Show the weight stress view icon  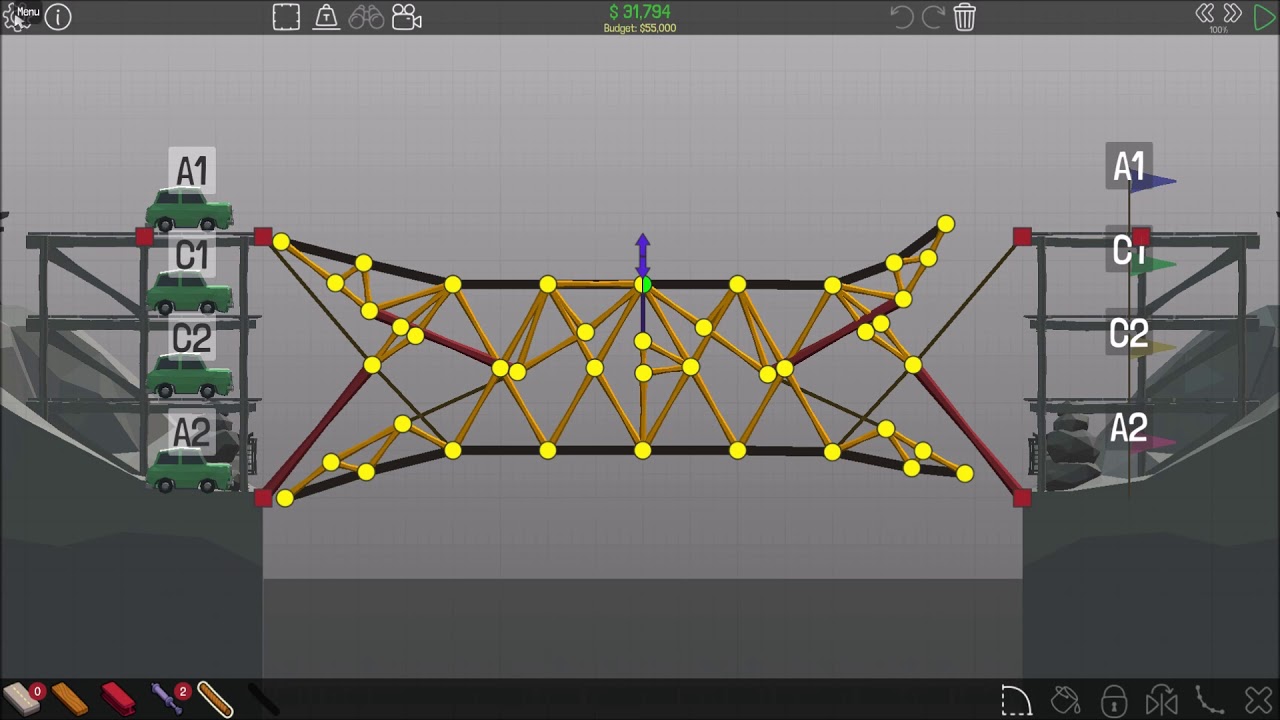pos(326,17)
